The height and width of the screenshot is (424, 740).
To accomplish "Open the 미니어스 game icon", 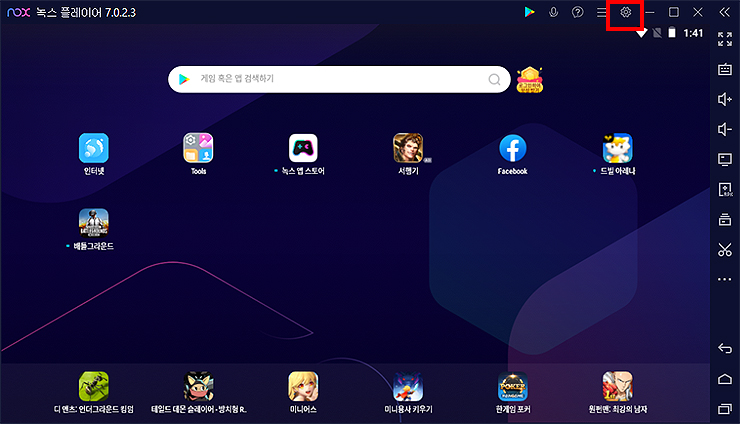I will click(303, 386).
